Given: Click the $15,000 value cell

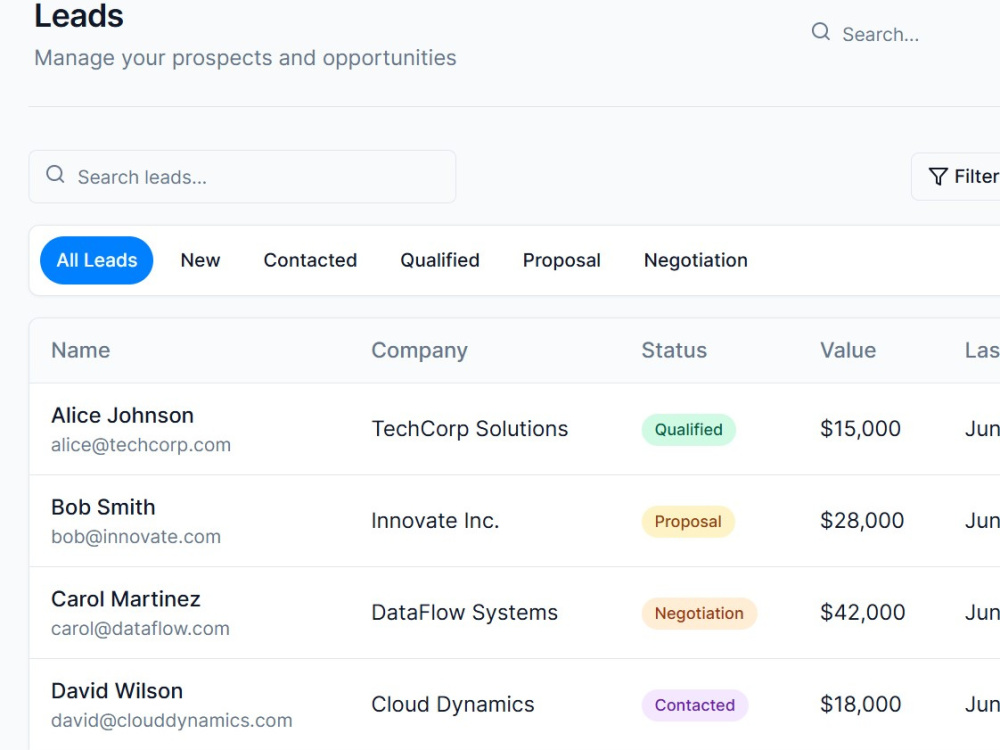Looking at the screenshot, I should 860,429.
